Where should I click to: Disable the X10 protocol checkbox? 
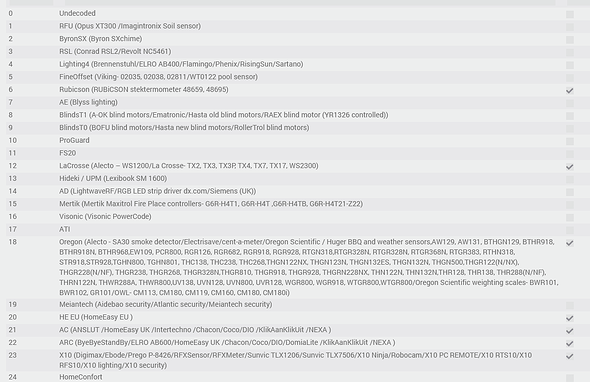[570, 356]
